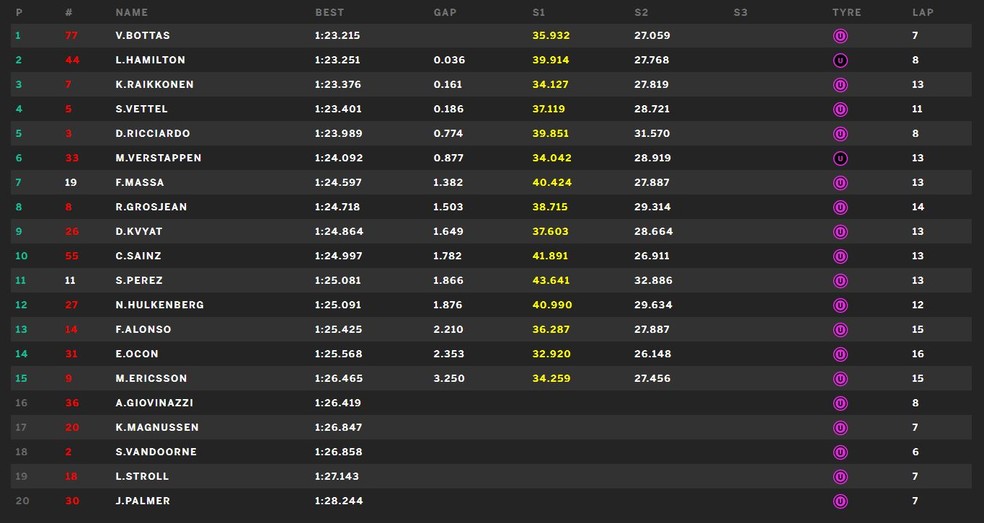Viewport: 984px width, 523px height.
Task: Click the BEST column header
Action: [329, 13]
